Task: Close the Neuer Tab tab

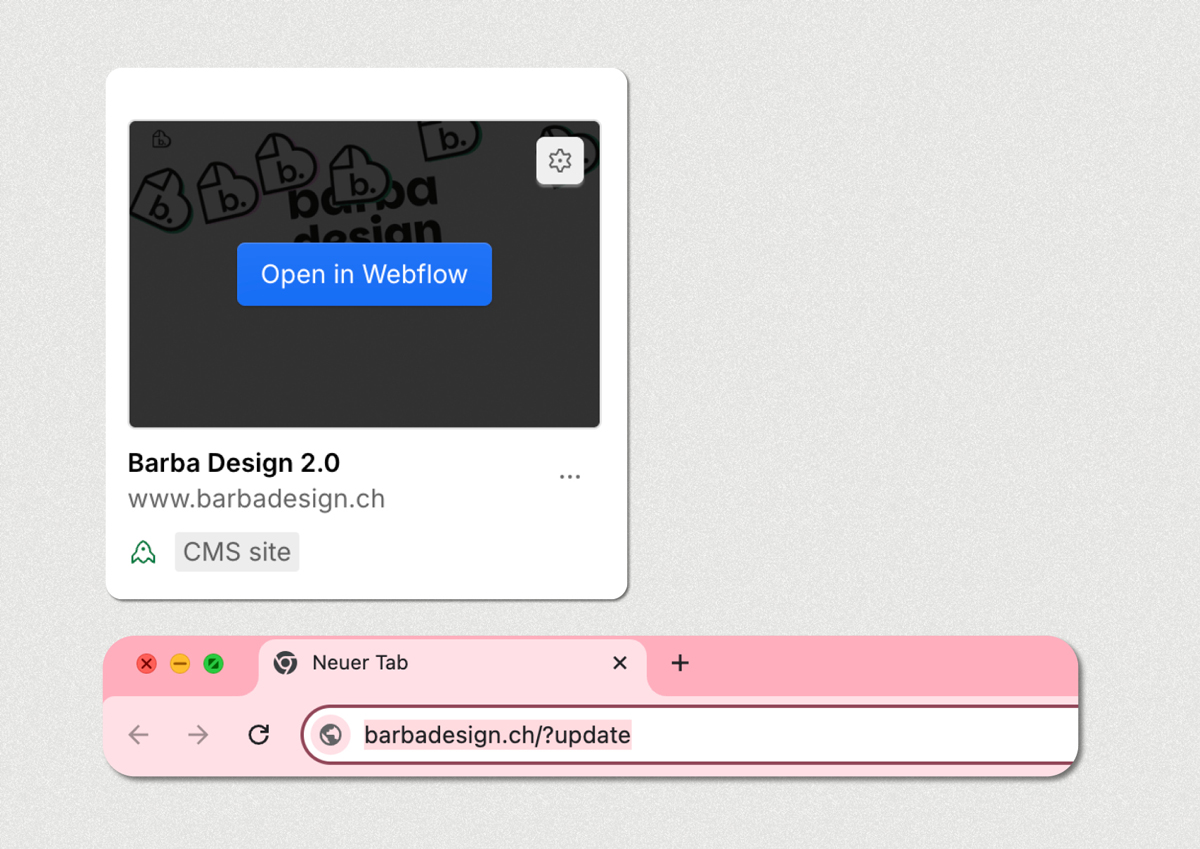Action: pyautogui.click(x=620, y=663)
